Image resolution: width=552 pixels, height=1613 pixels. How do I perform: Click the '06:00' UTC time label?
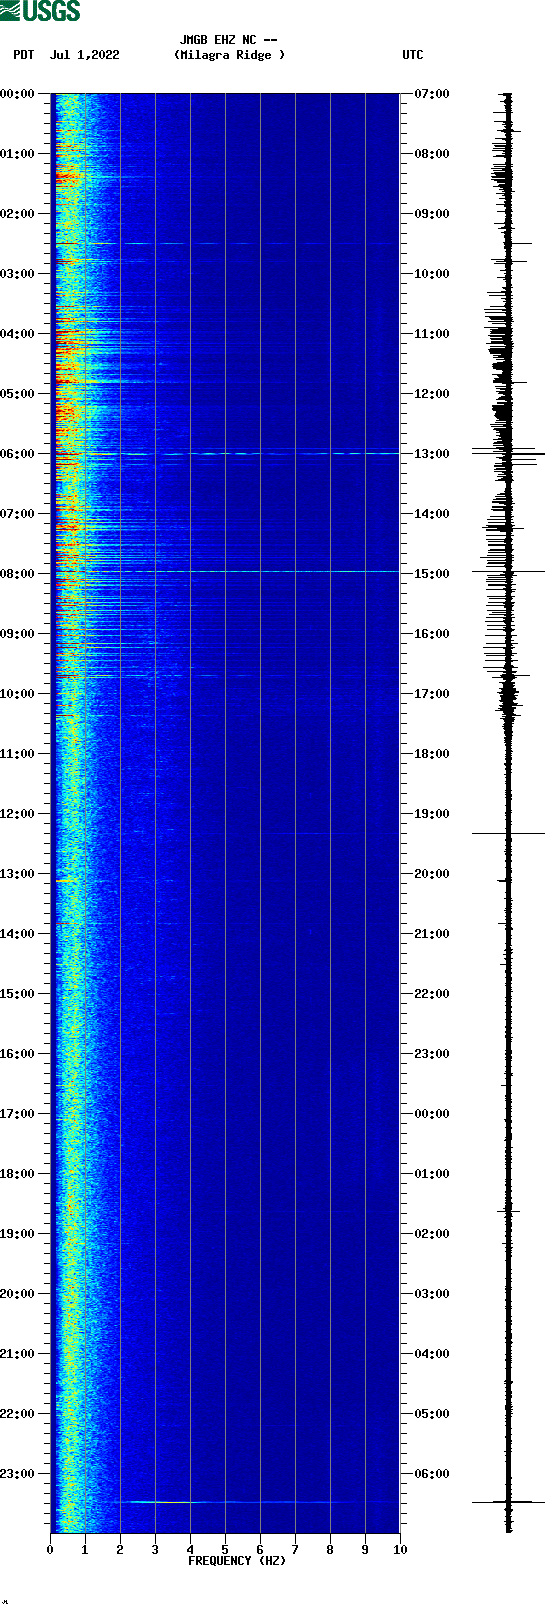(x=432, y=1474)
